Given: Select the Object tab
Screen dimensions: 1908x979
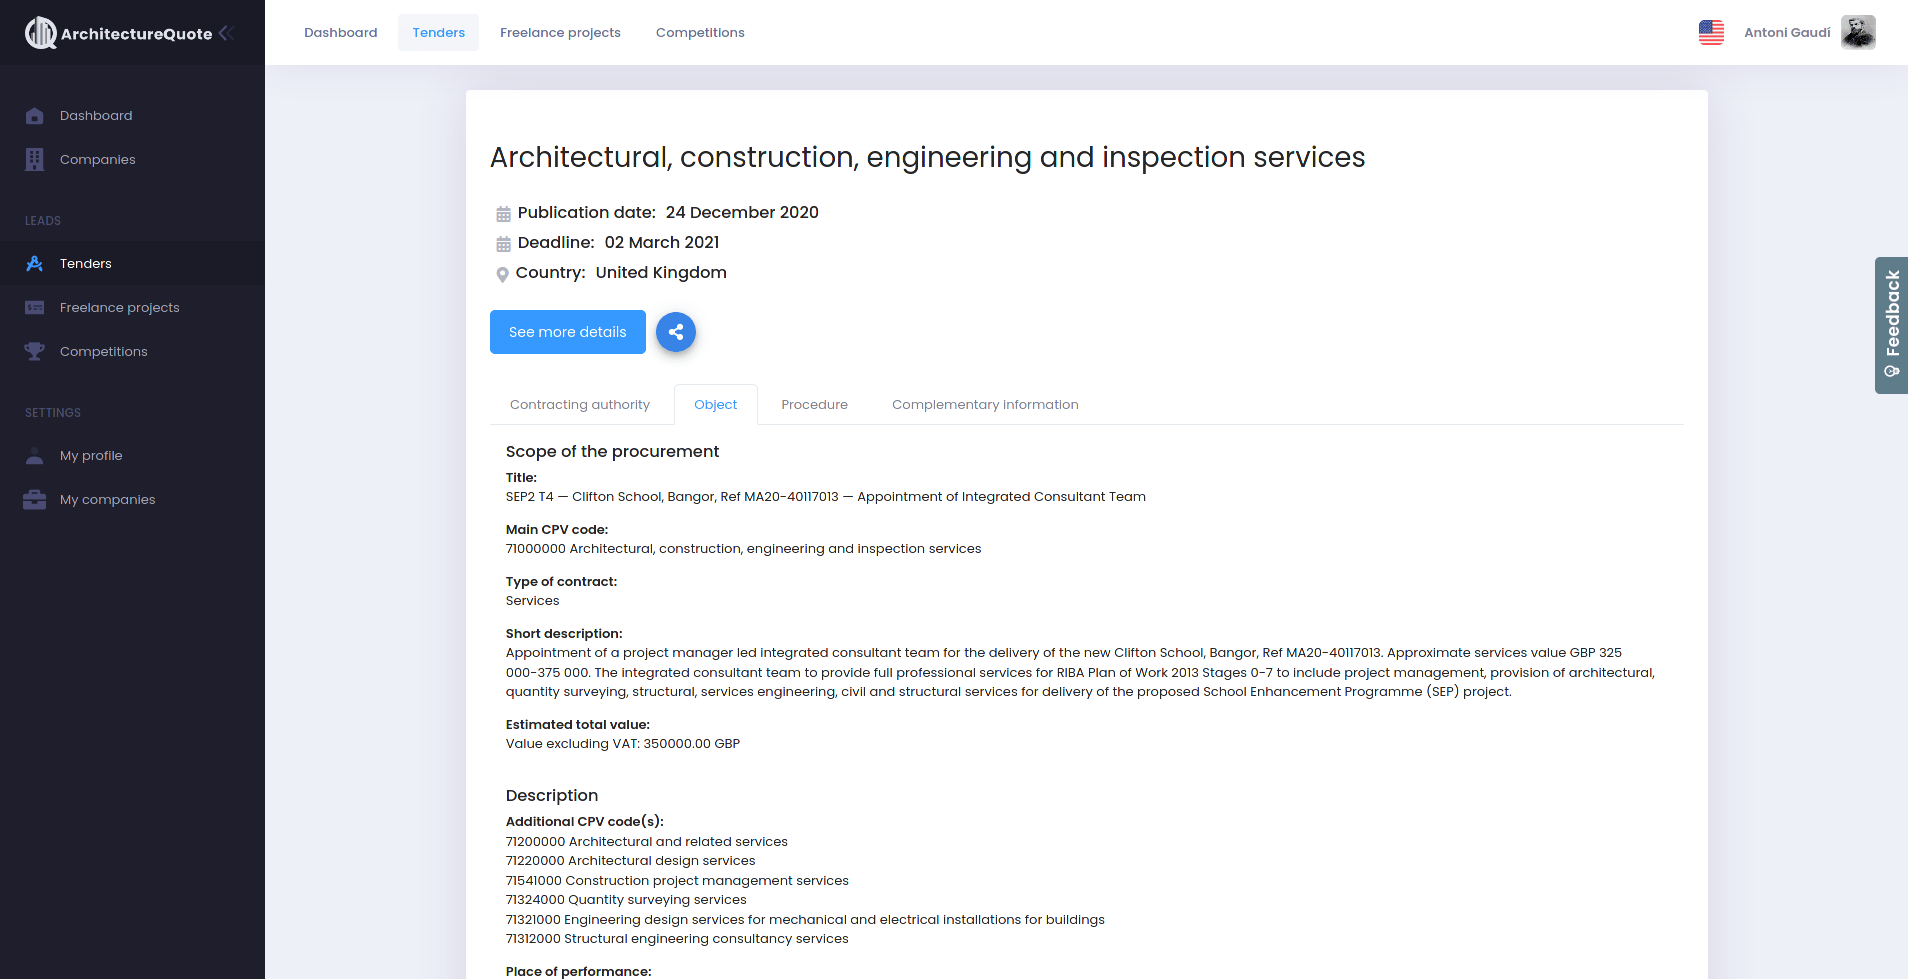Looking at the screenshot, I should point(716,405).
